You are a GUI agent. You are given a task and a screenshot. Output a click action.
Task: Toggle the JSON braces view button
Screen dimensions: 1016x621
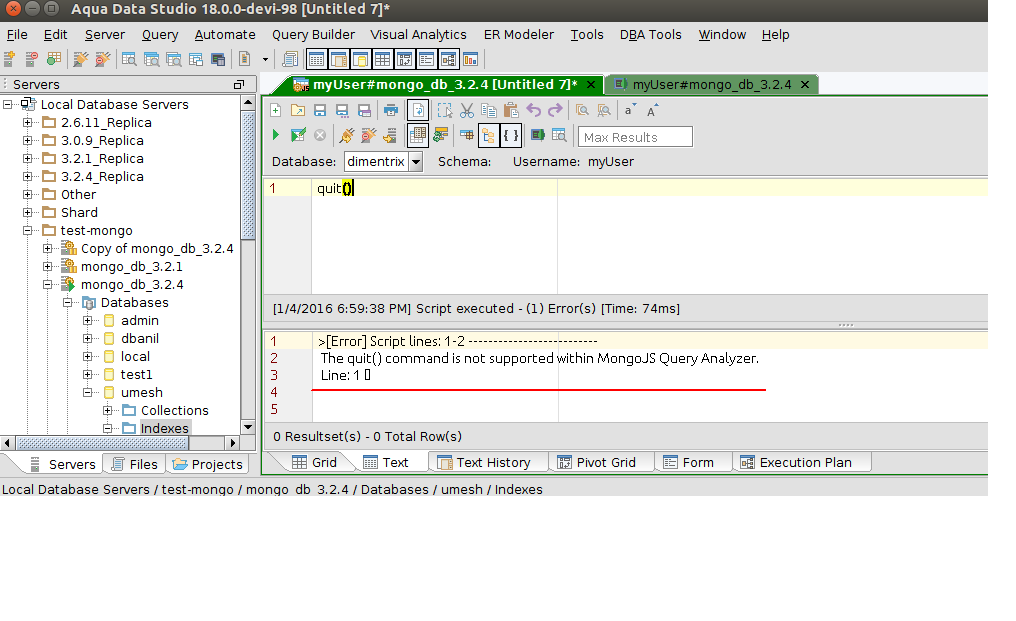[x=511, y=135]
